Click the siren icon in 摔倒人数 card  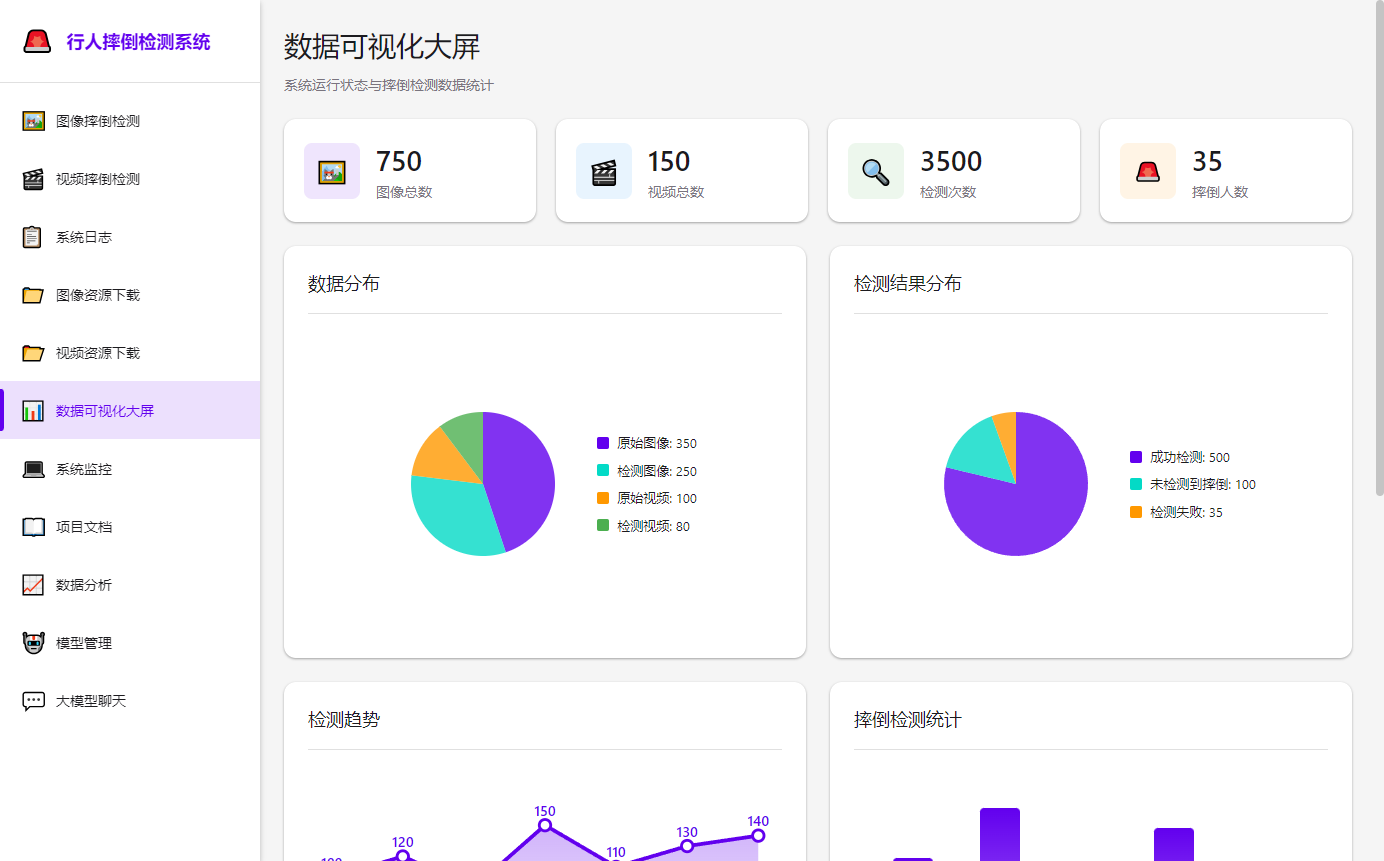coord(1148,172)
